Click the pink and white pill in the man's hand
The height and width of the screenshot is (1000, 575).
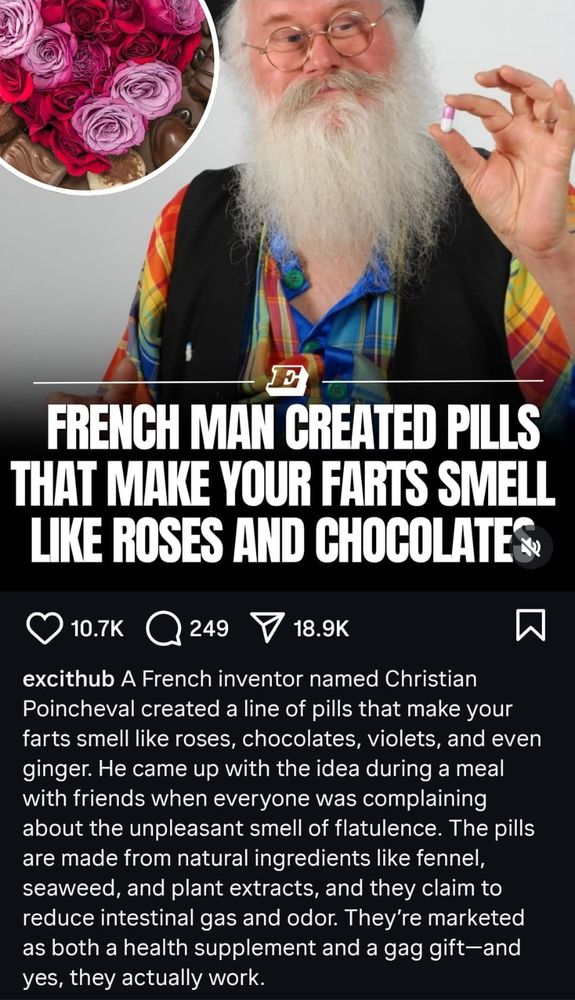coord(448,119)
